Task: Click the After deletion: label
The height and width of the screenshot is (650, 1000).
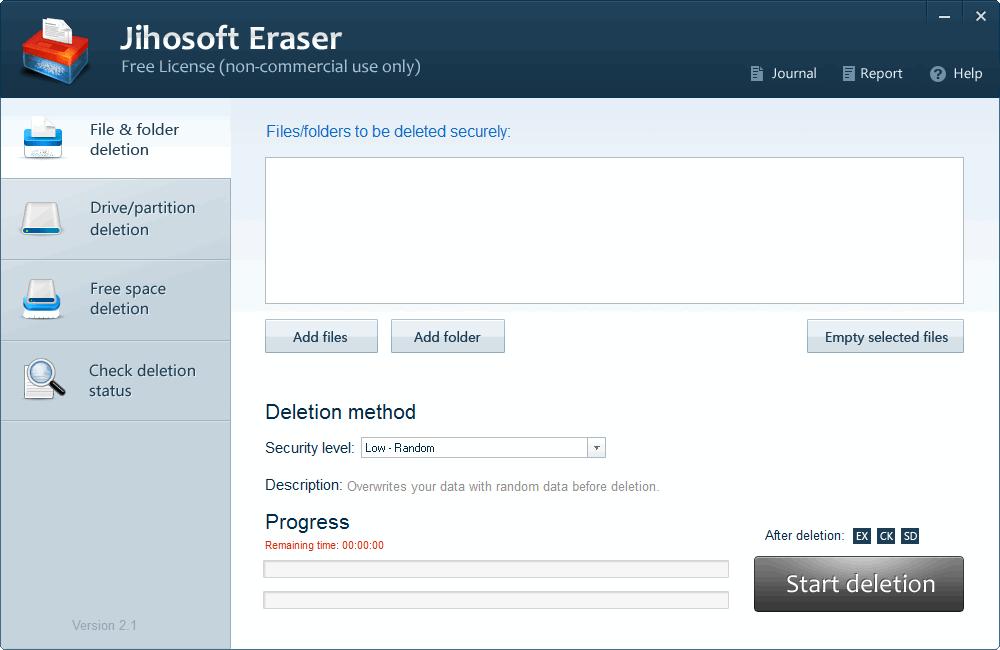Action: (804, 536)
